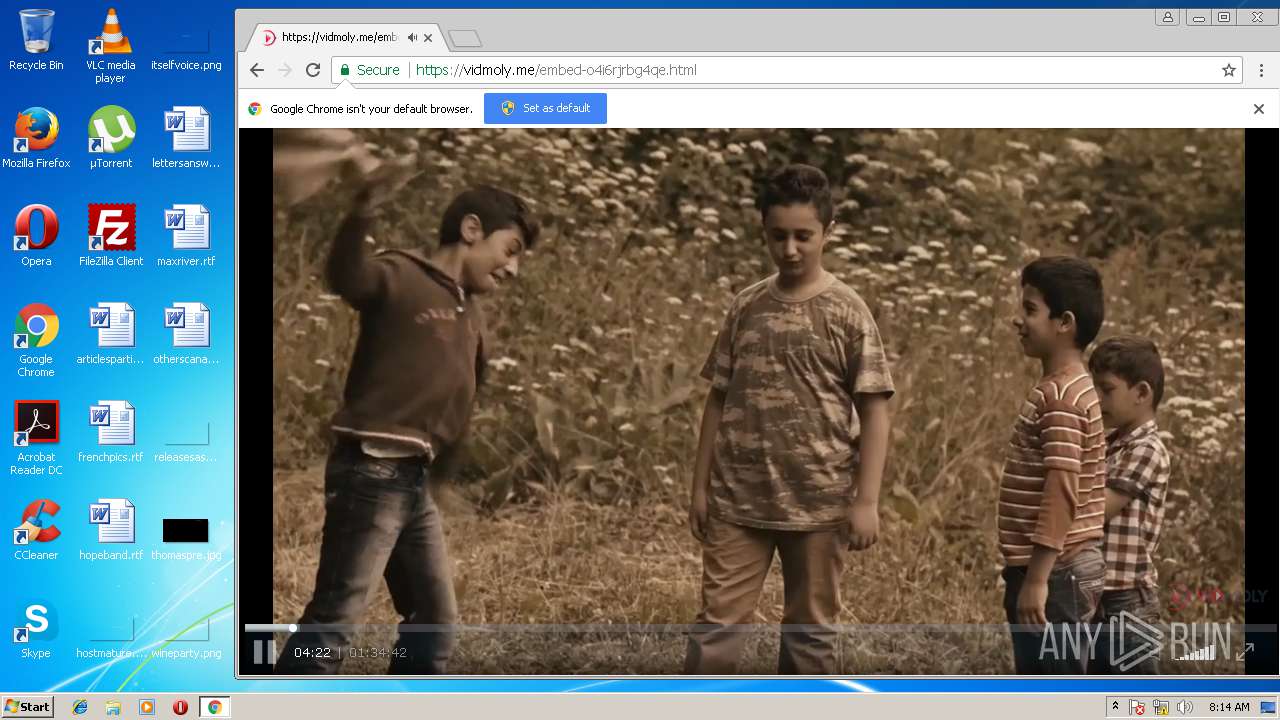Viewport: 1280px width, 720px height.
Task: Select the lettersansw... Word document
Action: point(186,138)
